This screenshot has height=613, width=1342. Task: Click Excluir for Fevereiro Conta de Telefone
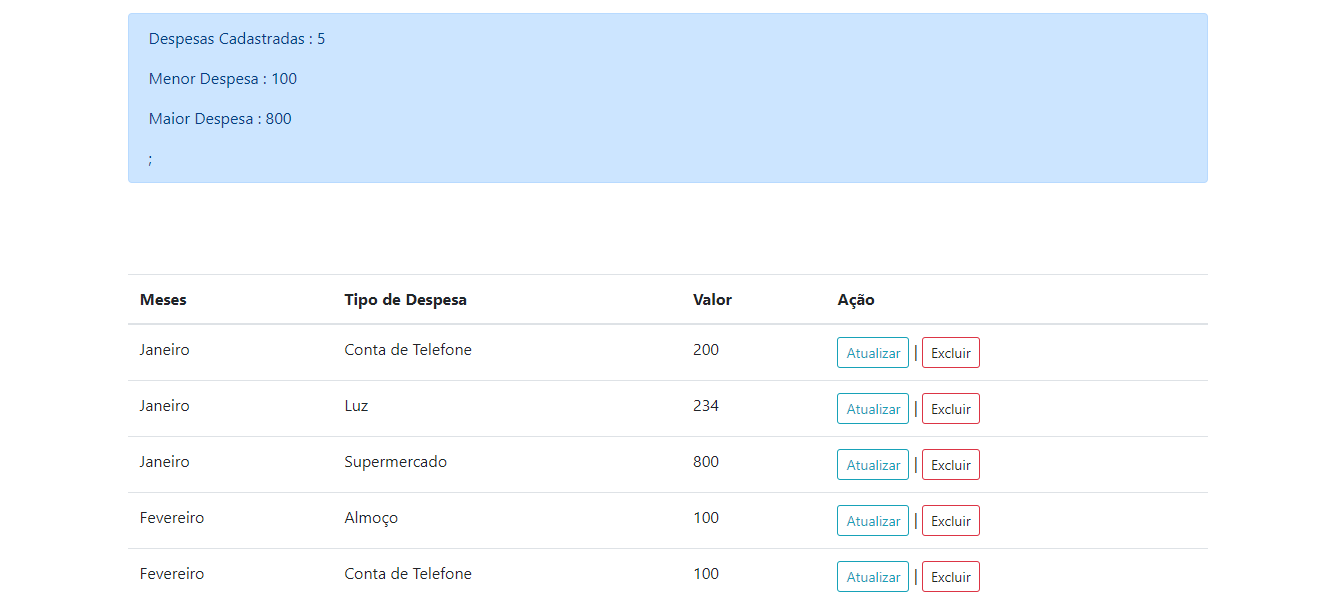point(950,576)
